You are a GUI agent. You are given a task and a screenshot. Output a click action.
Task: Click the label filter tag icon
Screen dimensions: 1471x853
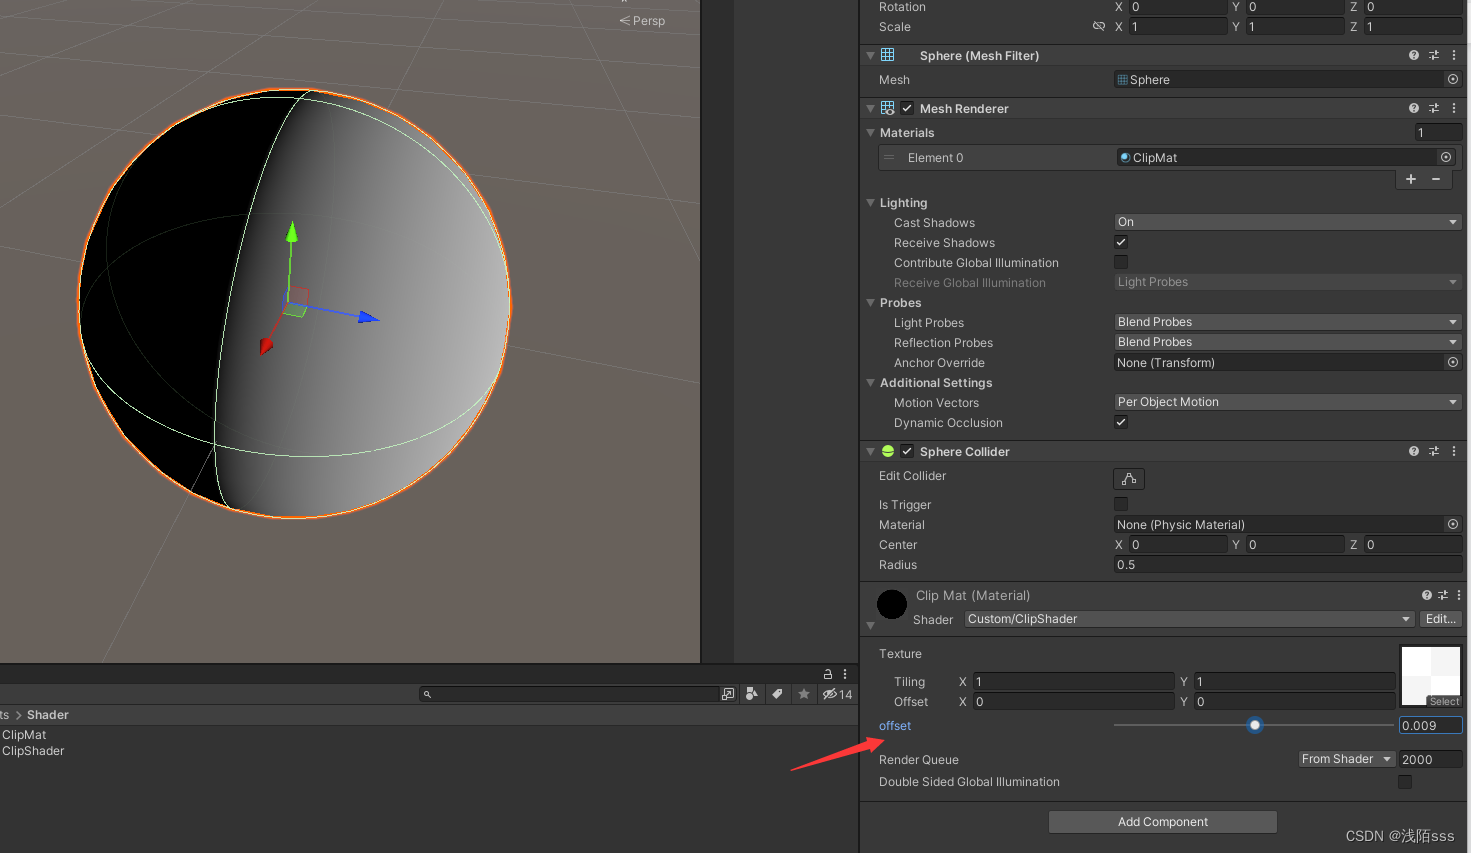coord(777,693)
